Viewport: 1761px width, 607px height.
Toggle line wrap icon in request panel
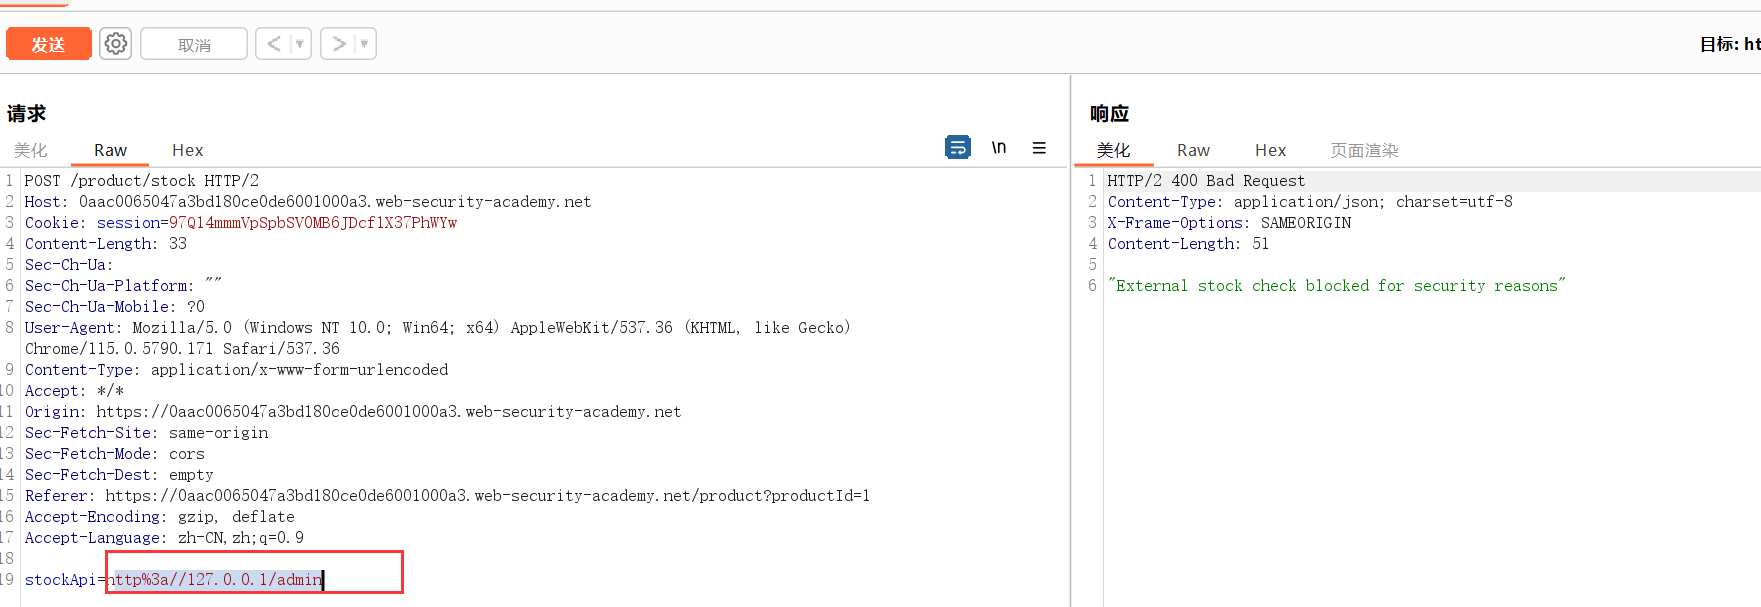coord(957,148)
